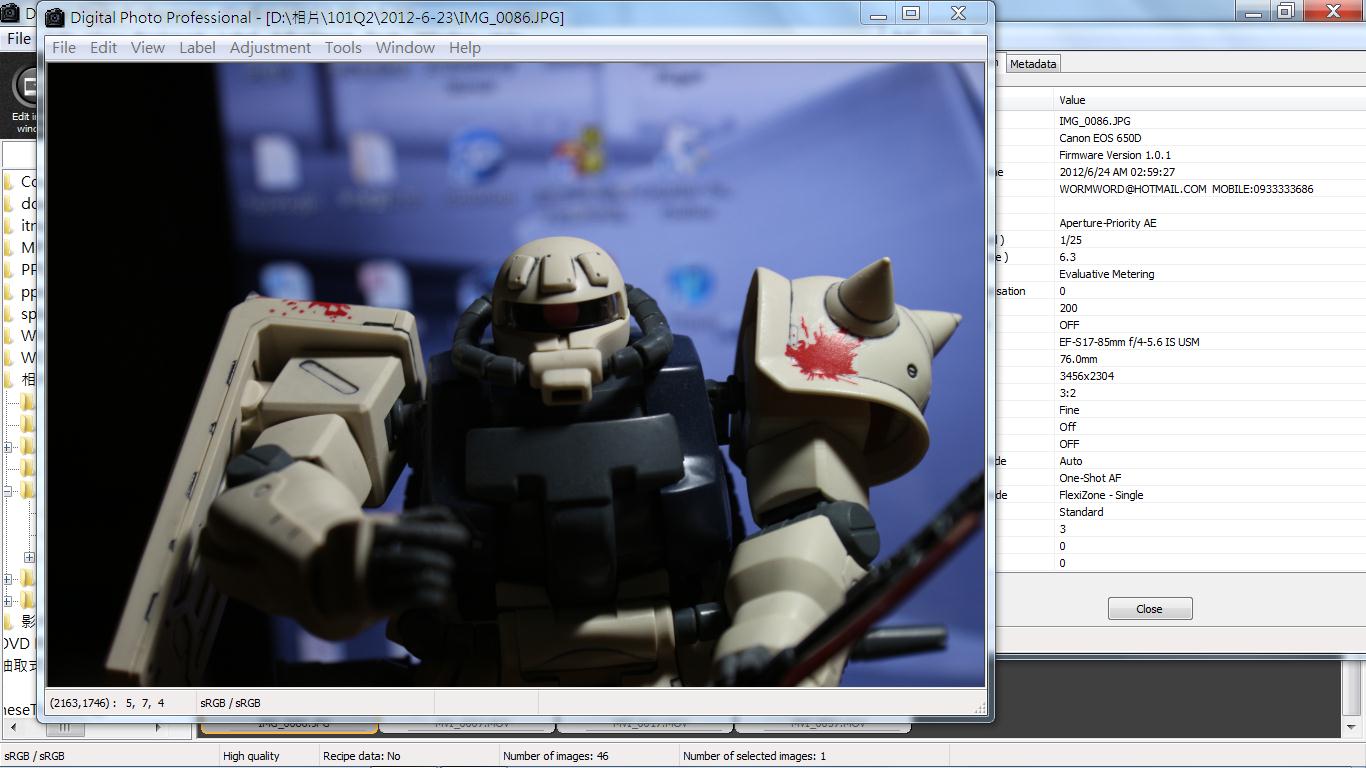
Task: Open File menu of main window behind
Action: click(x=18, y=38)
